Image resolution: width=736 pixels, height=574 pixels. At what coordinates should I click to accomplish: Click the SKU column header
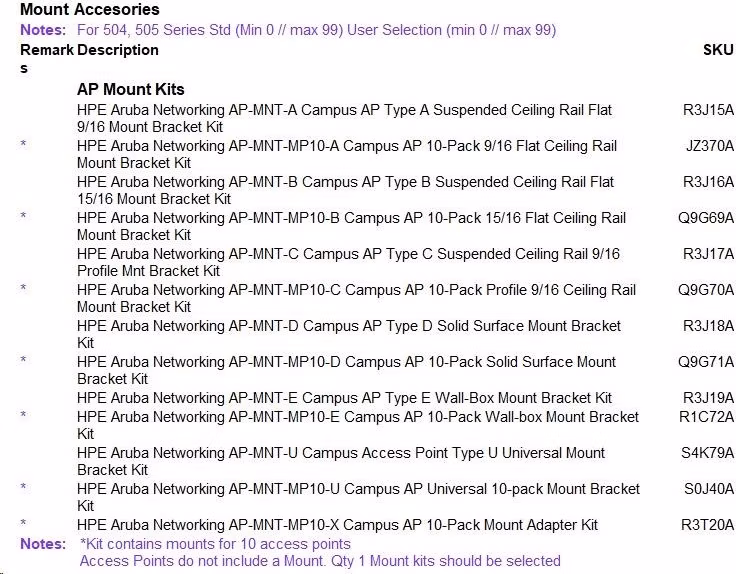coord(718,50)
